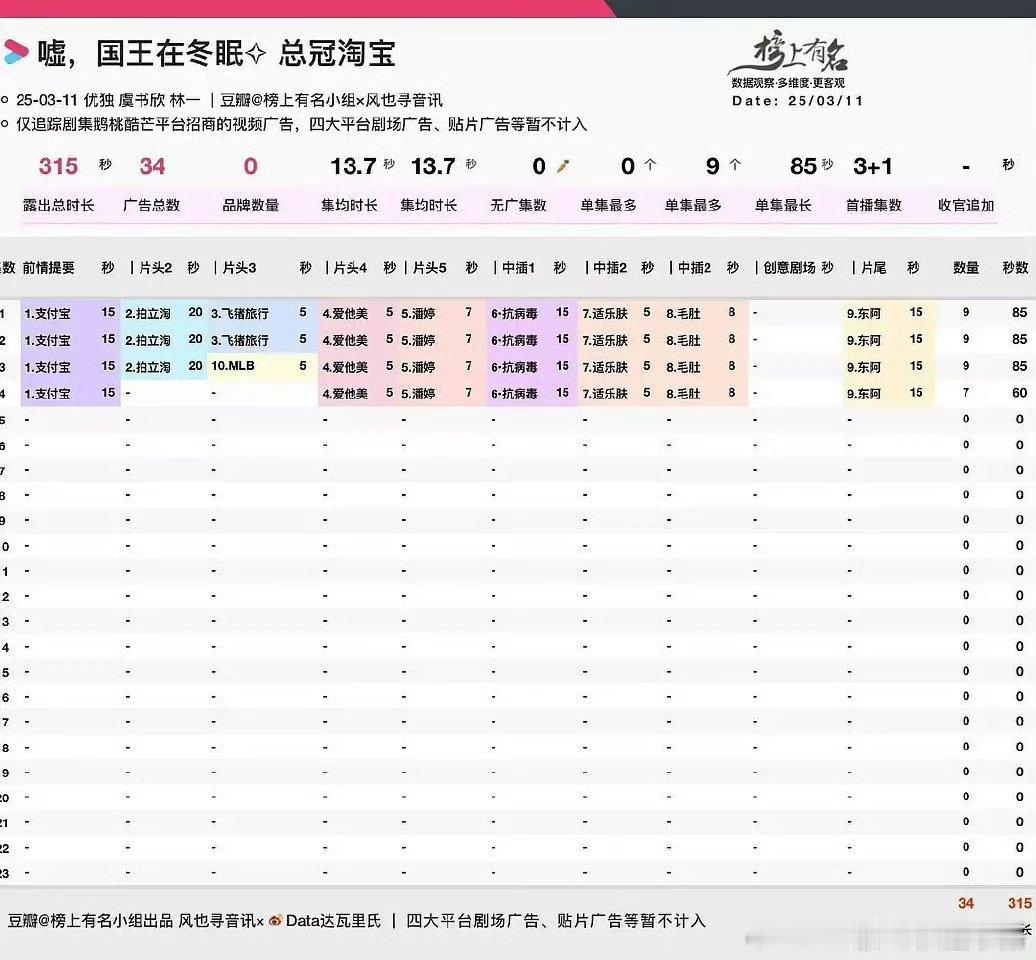Expand the 创意剧场 column header
This screenshot has height=960, width=1036.
click(x=789, y=267)
